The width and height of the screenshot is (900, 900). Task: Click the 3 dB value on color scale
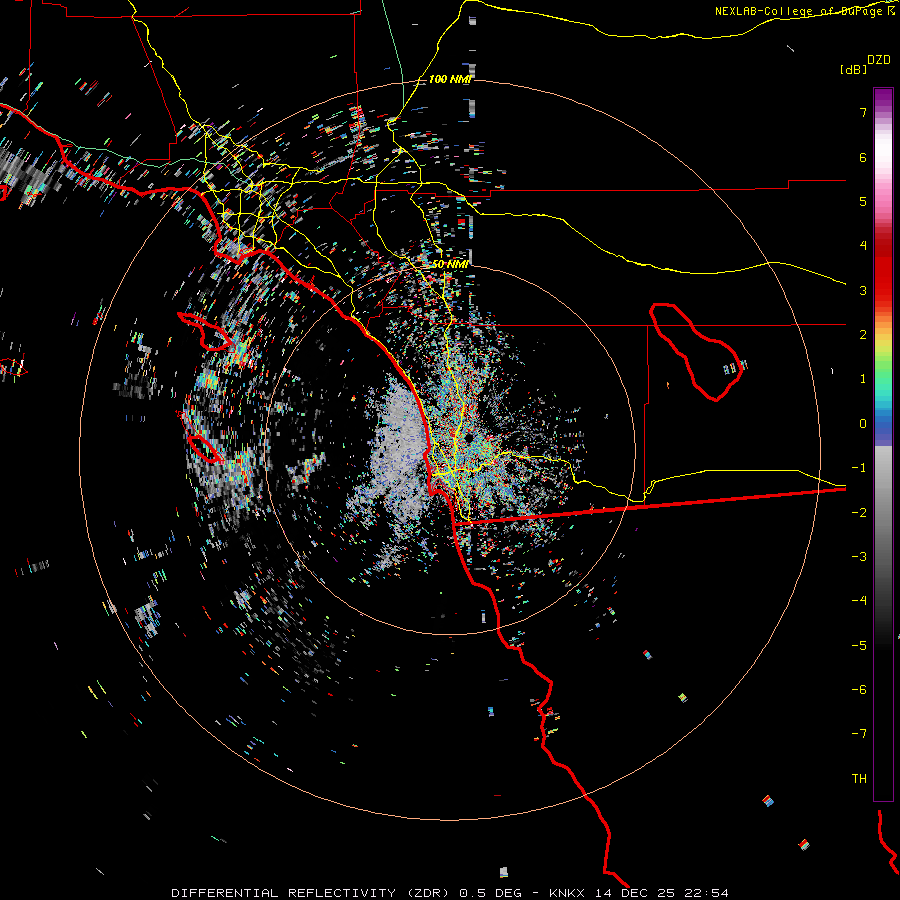[x=863, y=290]
